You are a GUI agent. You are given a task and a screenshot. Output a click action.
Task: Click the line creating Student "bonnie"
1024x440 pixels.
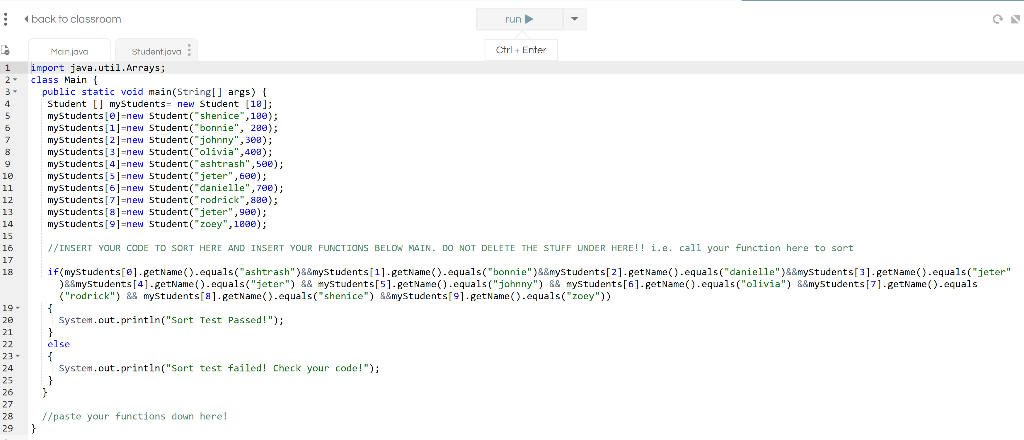[x=162, y=128]
